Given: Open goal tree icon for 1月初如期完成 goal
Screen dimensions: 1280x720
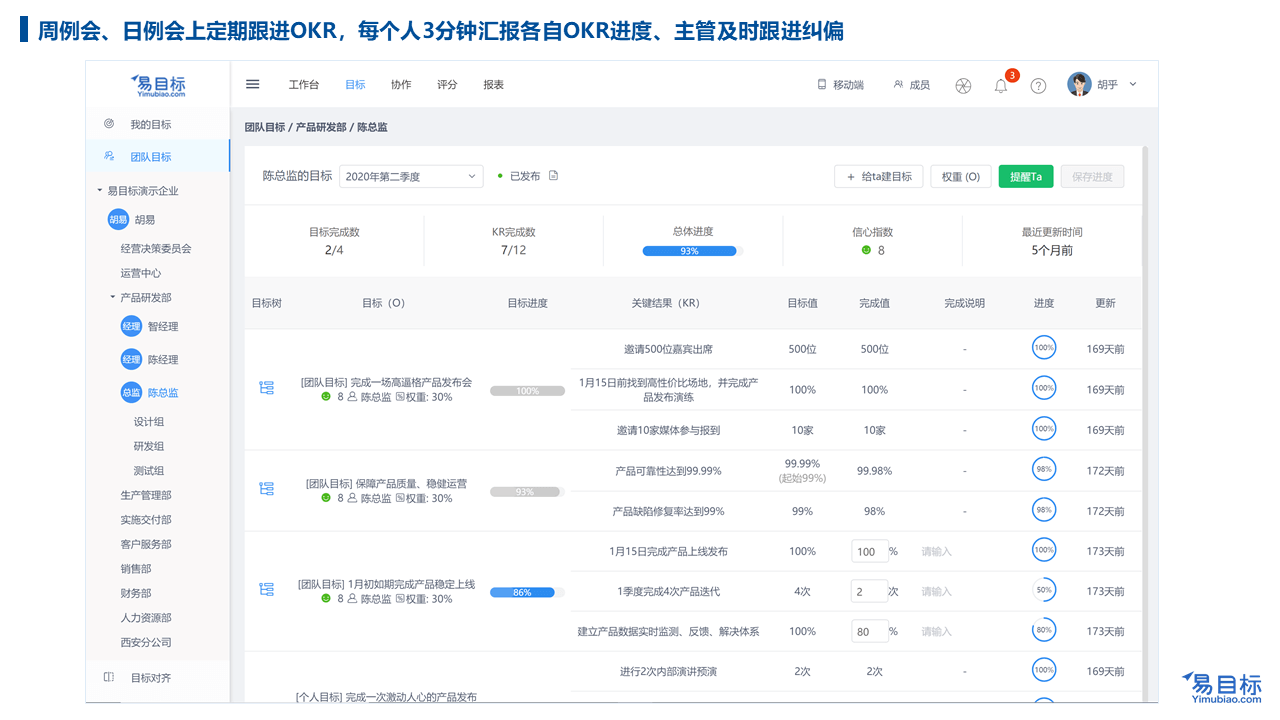Looking at the screenshot, I should (267, 589).
